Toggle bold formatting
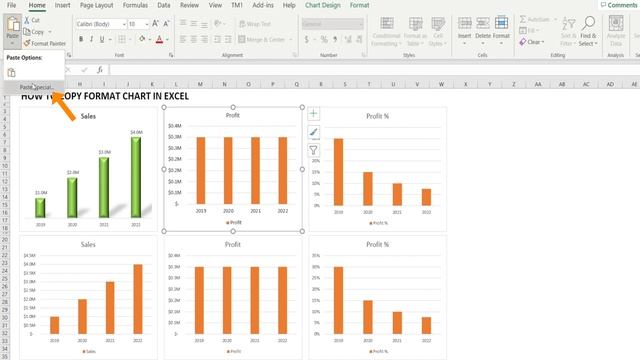Image resolution: width=640 pixels, height=360 pixels. (81, 39)
